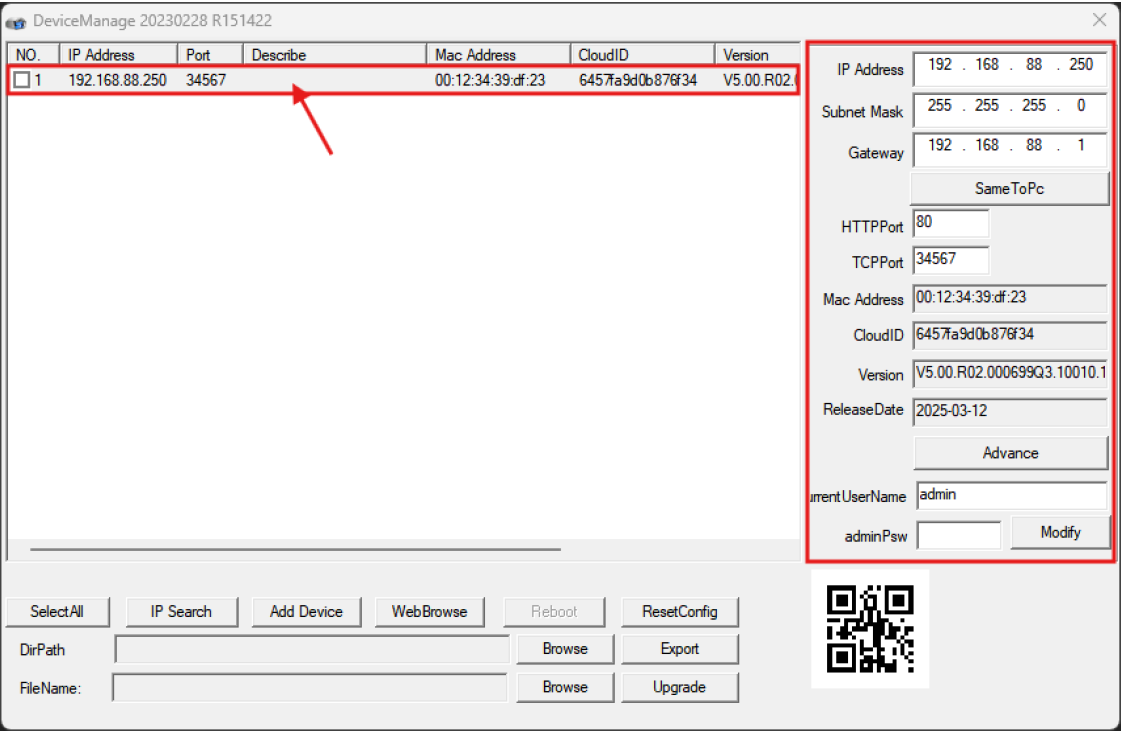Click the ResetConfig button
1122x732 pixels.
679,612
